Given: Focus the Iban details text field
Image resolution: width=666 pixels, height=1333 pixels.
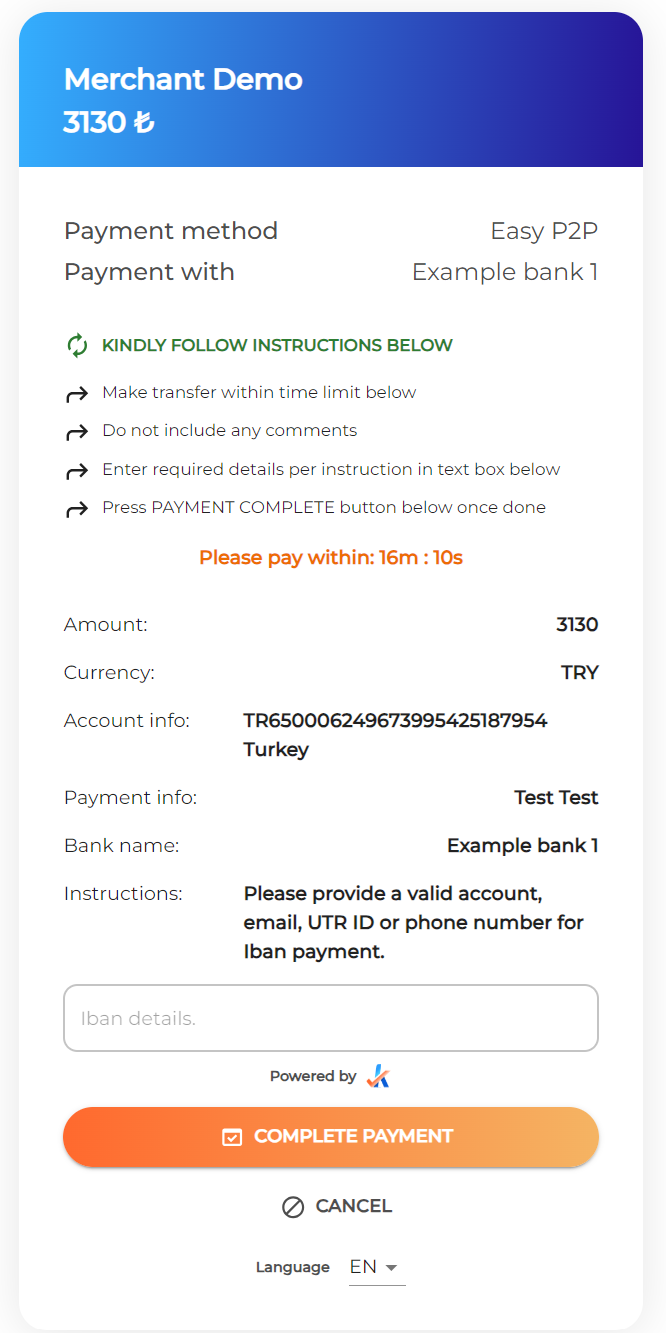Looking at the screenshot, I should [331, 1018].
